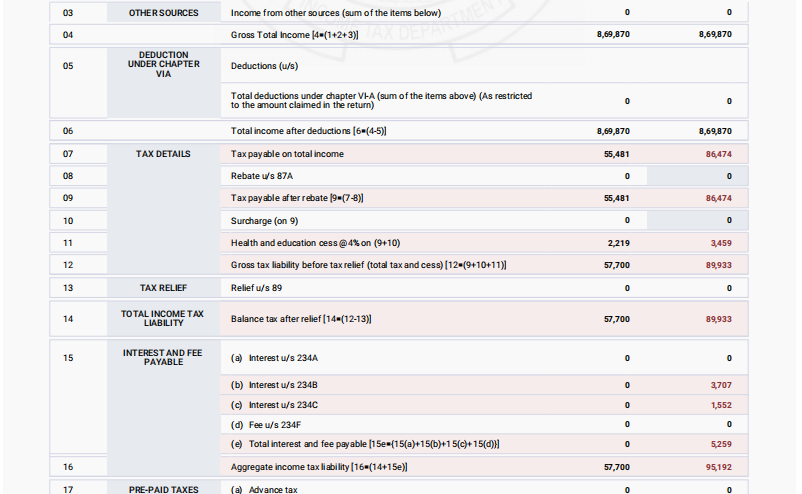The height and width of the screenshot is (494, 802).
Task: Select the 55,481 value in row 07
Action: click(616, 154)
